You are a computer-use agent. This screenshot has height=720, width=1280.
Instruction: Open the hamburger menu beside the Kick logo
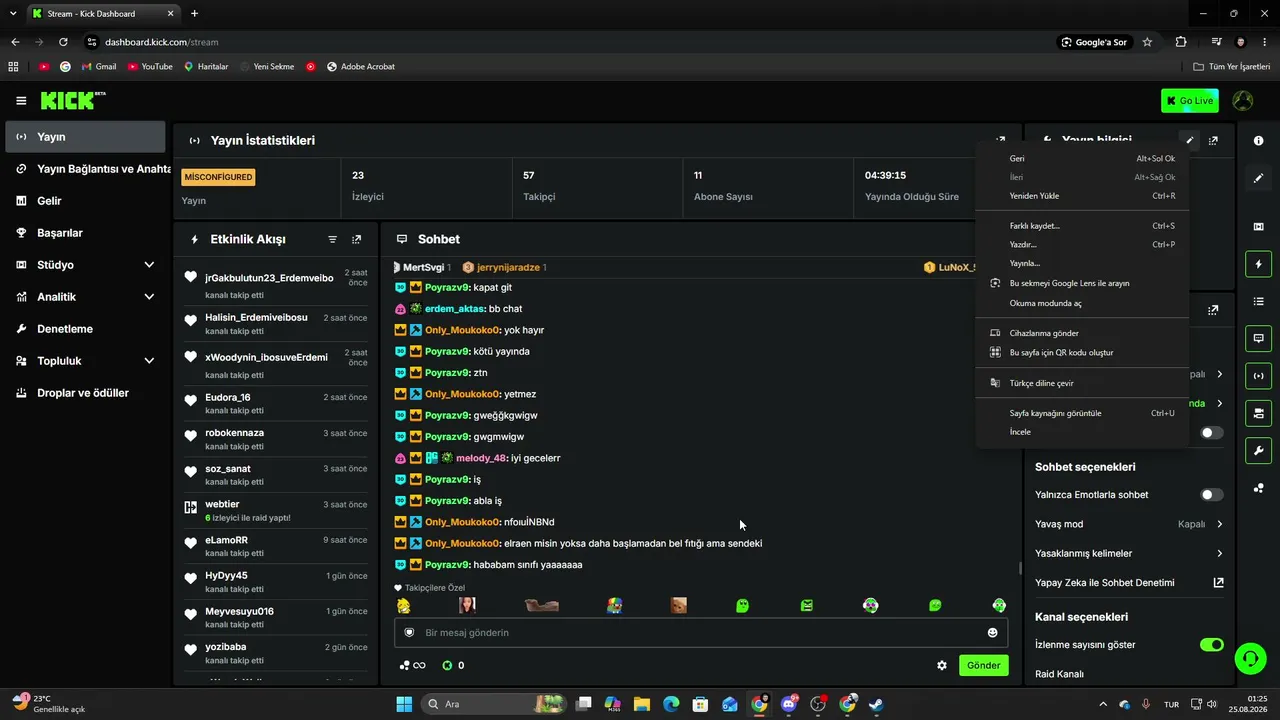21,101
